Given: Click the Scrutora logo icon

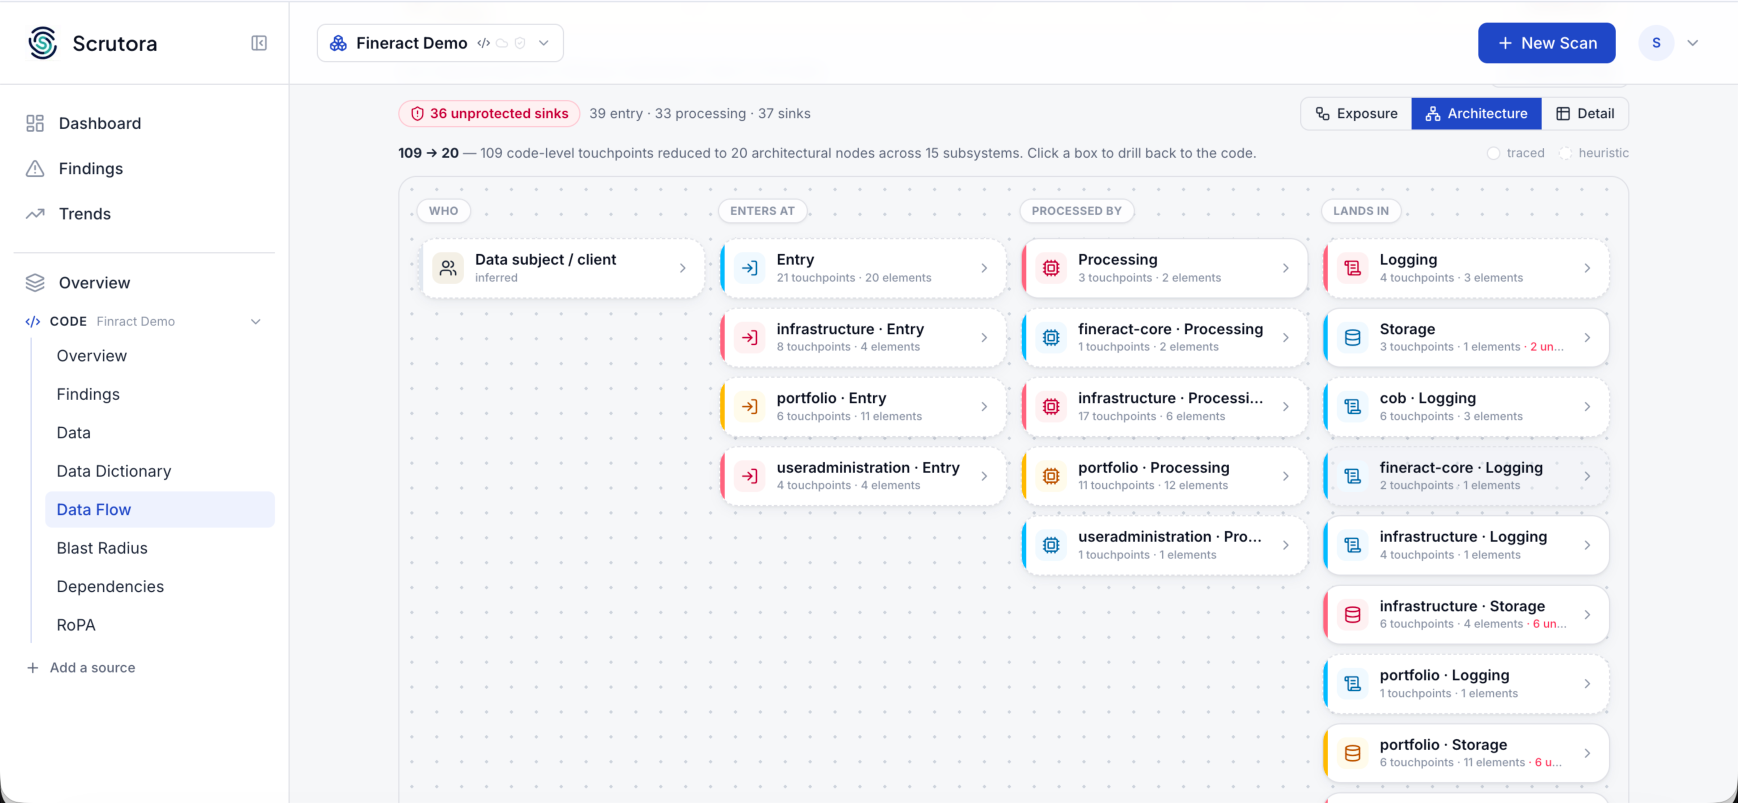Looking at the screenshot, I should pyautogui.click(x=43, y=43).
